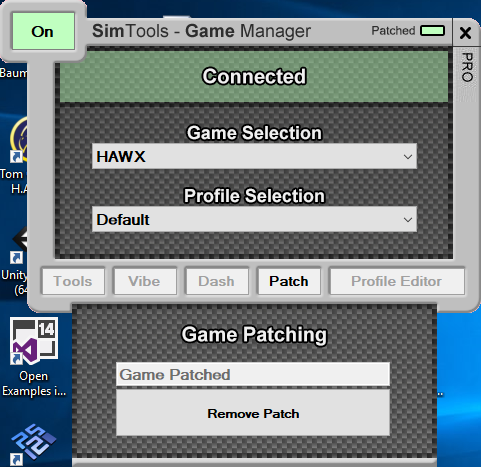Toggle the green On power button
This screenshot has height=467, width=481.
click(x=43, y=31)
